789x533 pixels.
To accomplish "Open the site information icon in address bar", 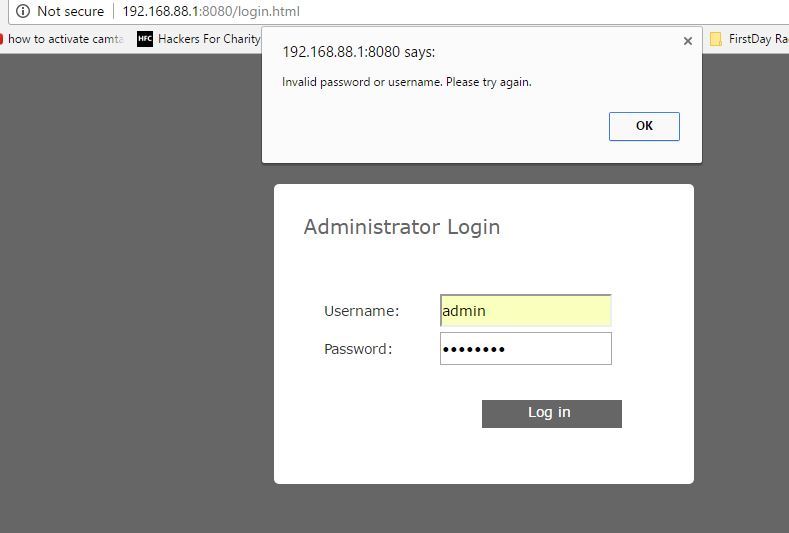I will tap(23, 11).
